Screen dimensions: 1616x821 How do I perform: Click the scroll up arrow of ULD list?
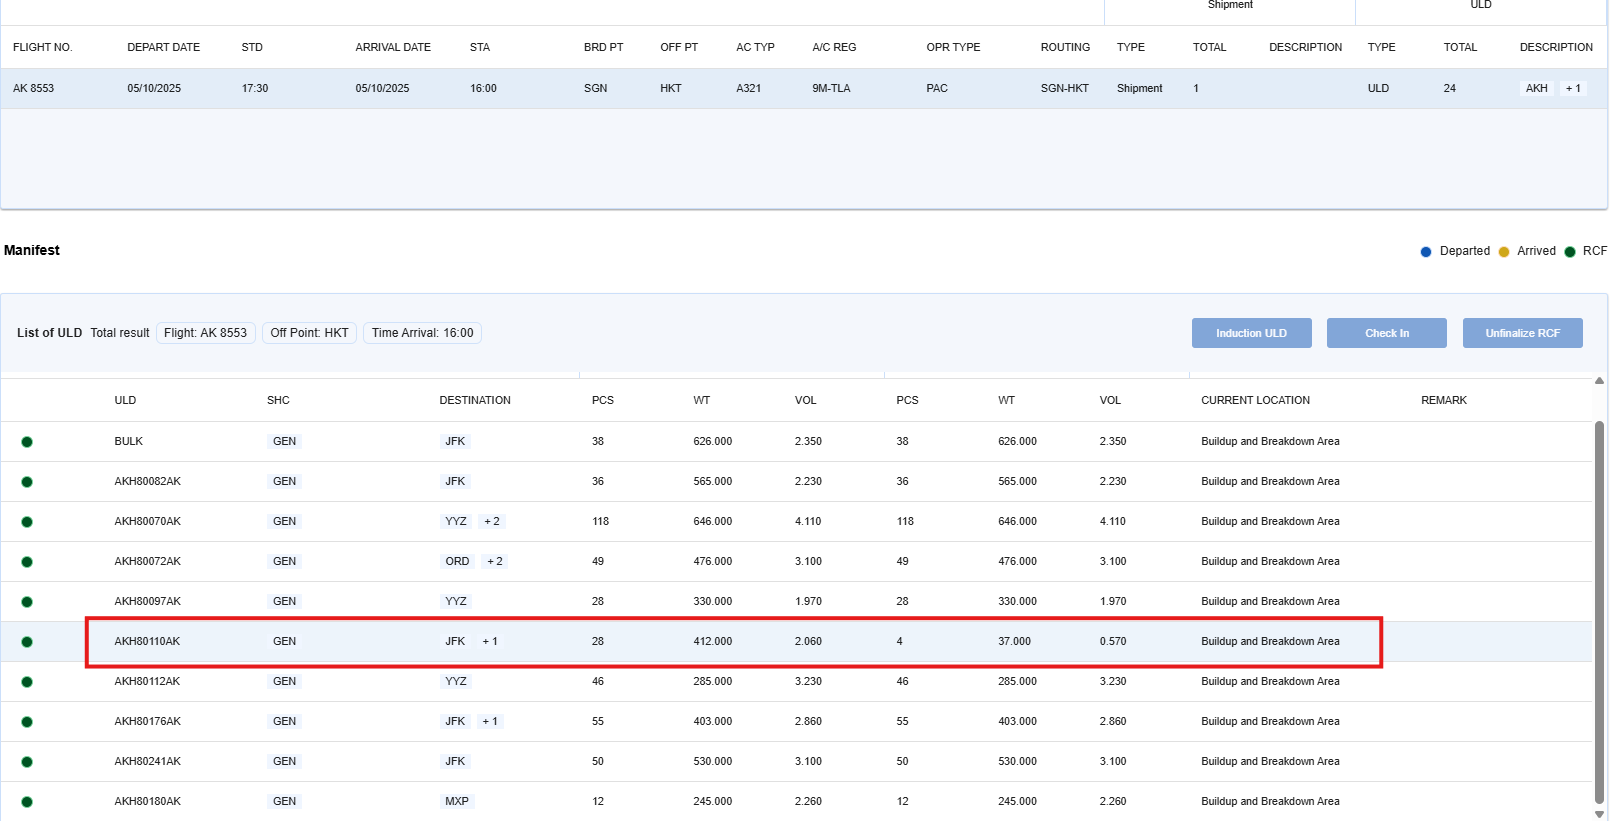pos(1599,381)
